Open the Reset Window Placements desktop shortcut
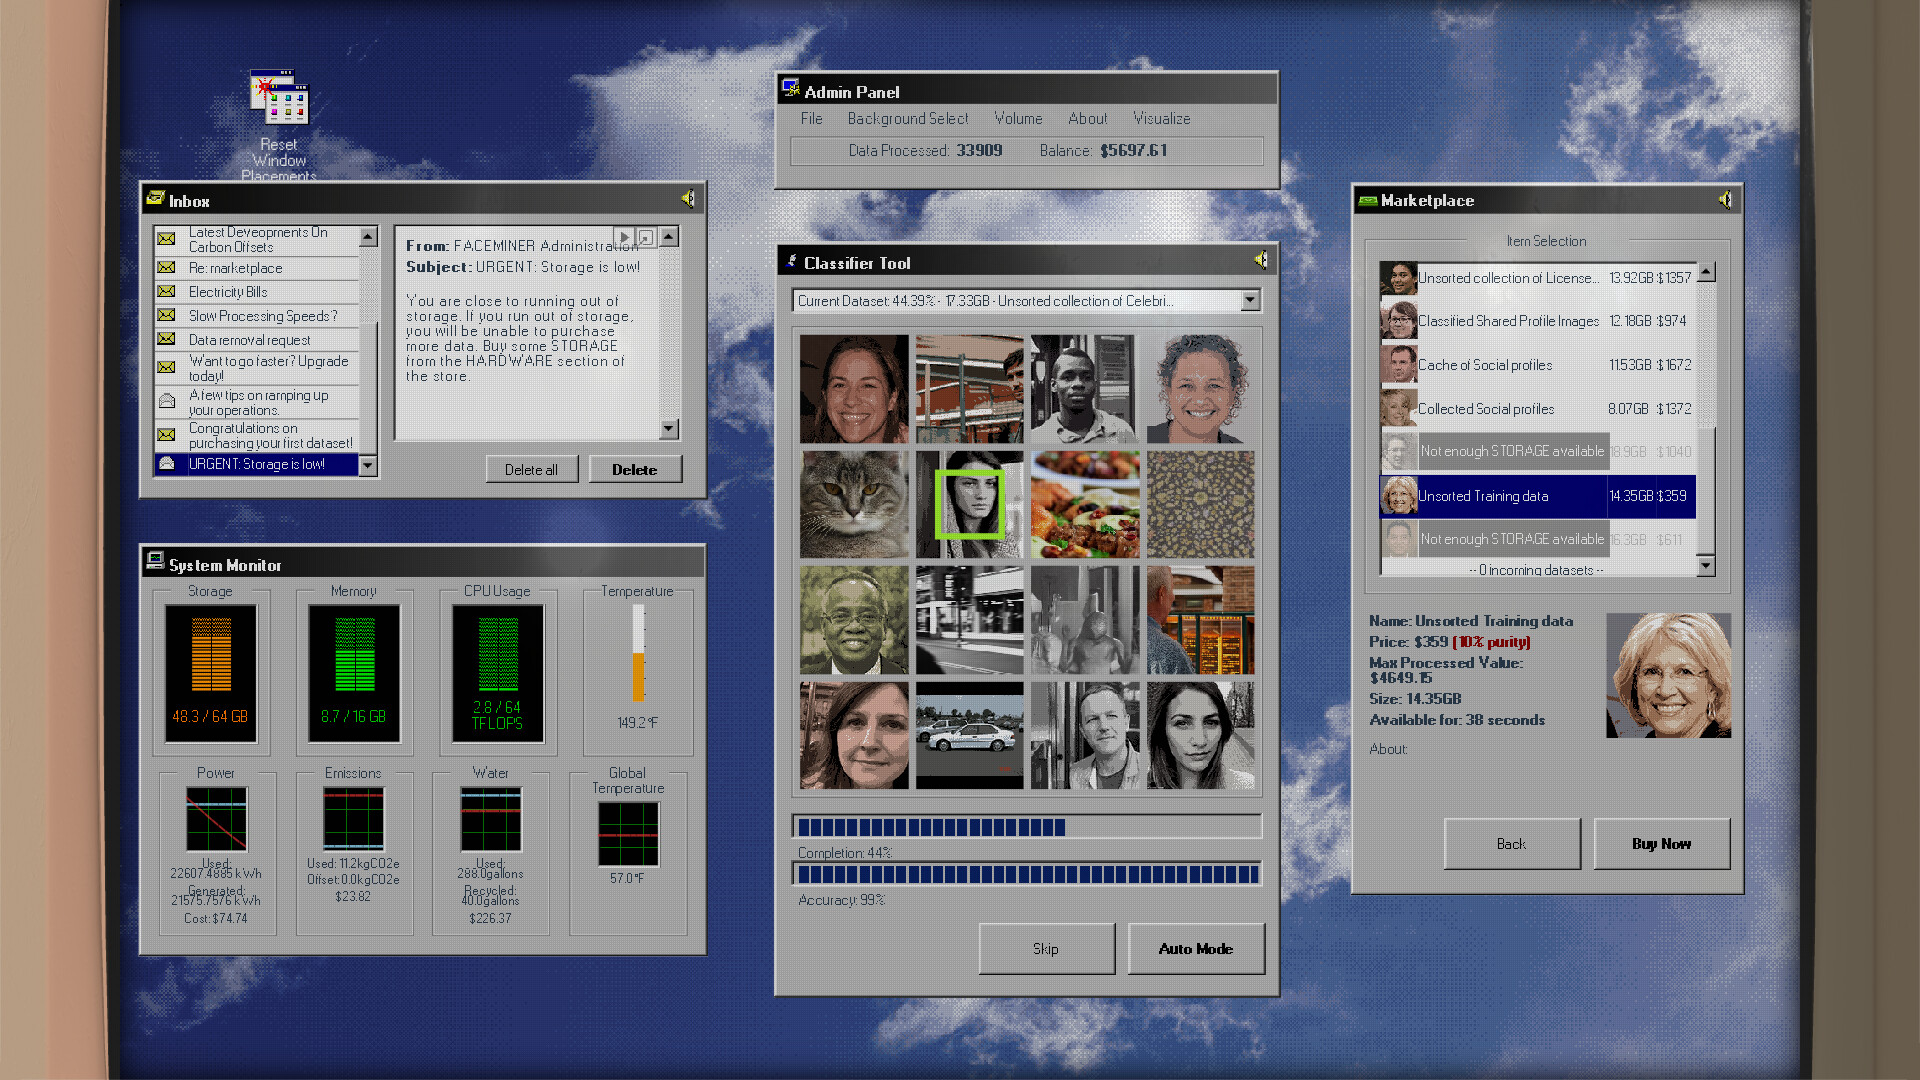 pos(277,97)
